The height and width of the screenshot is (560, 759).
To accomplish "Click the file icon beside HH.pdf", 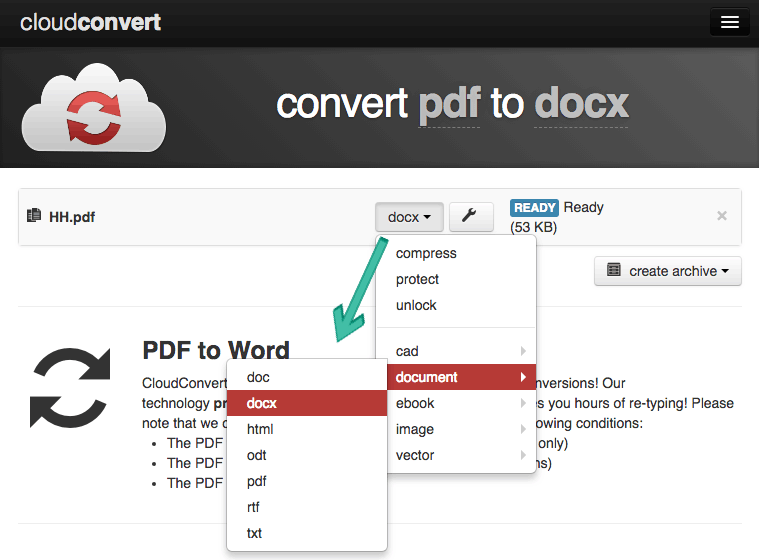I will click(x=34, y=215).
